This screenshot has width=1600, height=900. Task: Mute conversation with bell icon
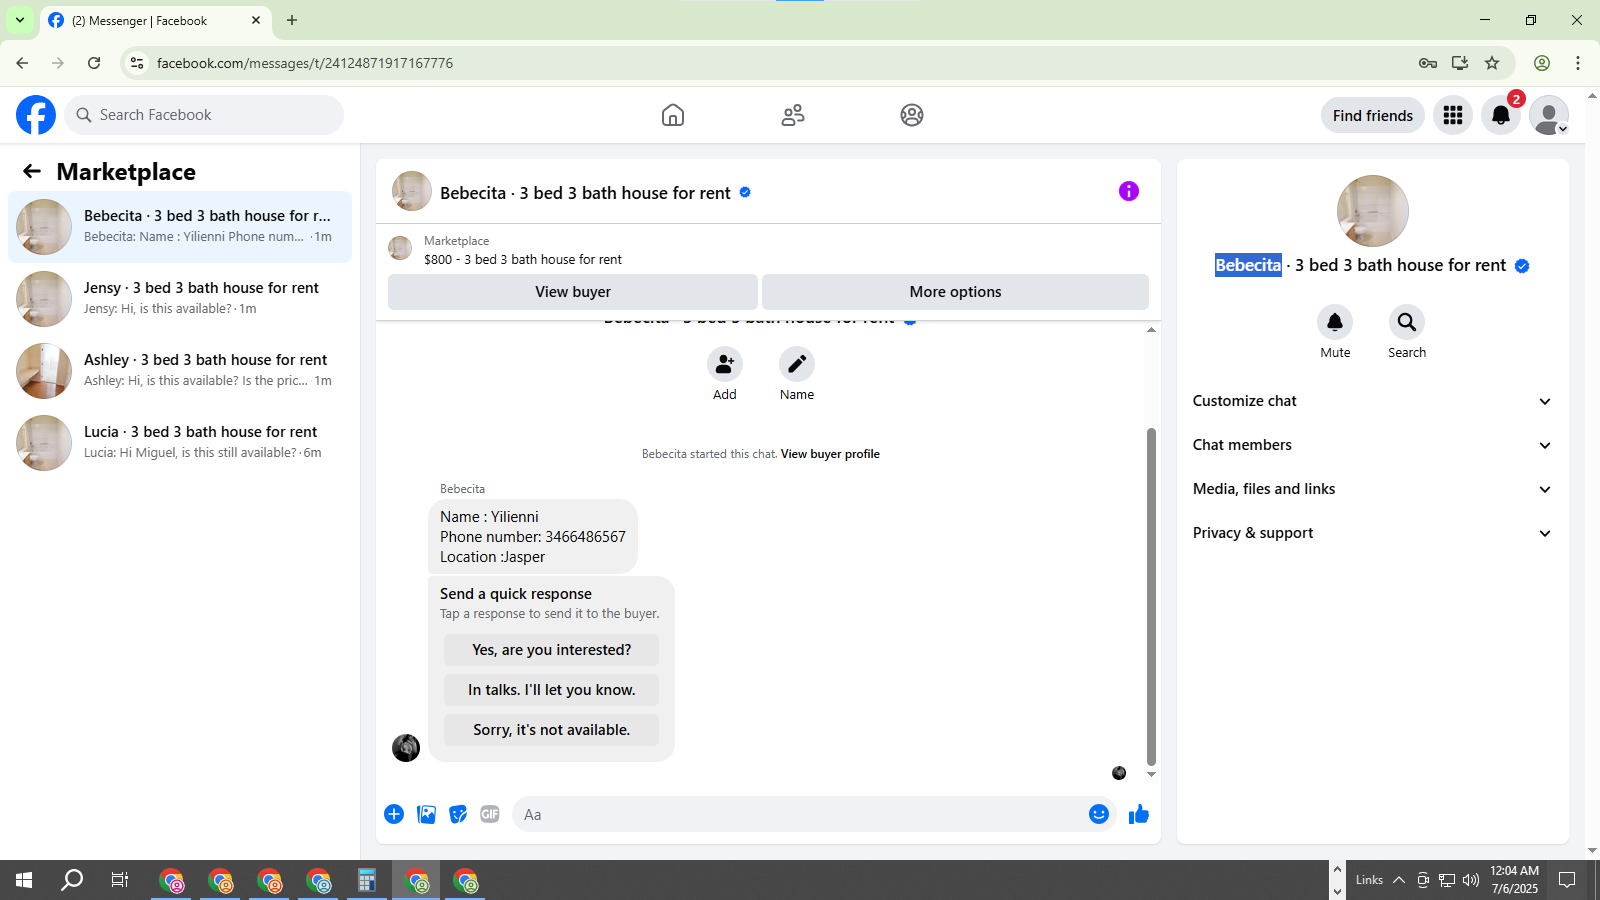click(x=1335, y=322)
